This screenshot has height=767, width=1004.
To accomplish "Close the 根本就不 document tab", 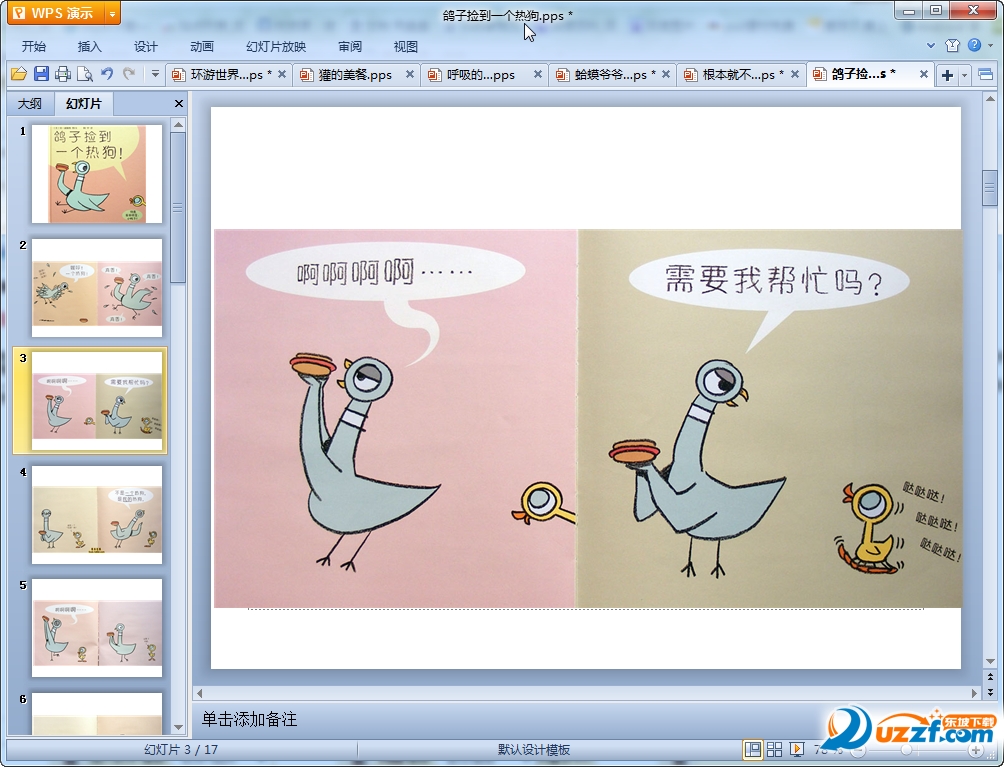I will [x=795, y=74].
